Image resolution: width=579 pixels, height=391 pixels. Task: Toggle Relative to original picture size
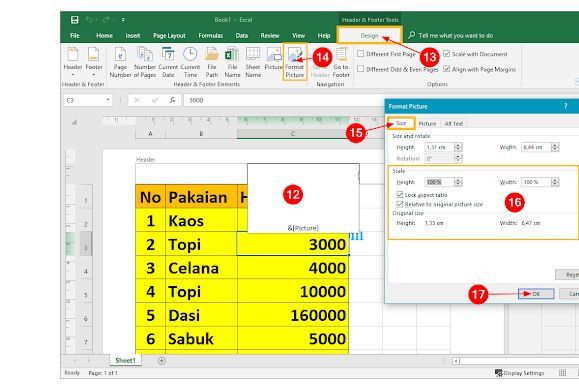pyautogui.click(x=400, y=204)
